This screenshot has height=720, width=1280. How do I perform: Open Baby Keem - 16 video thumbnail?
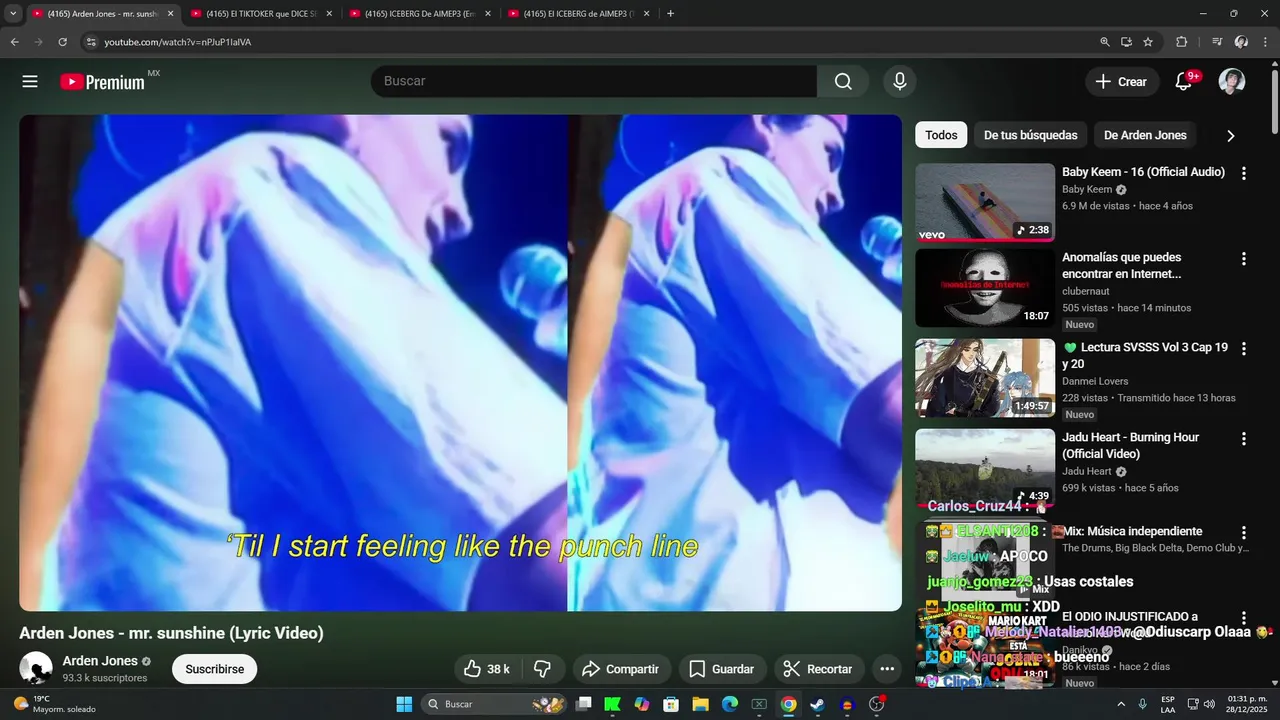click(985, 203)
